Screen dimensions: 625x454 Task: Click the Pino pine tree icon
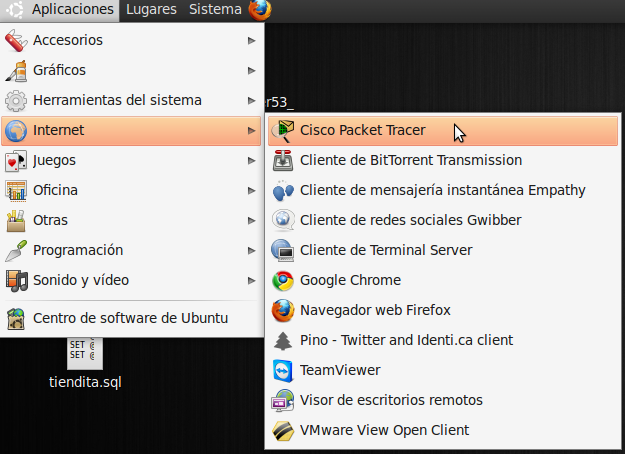point(283,341)
